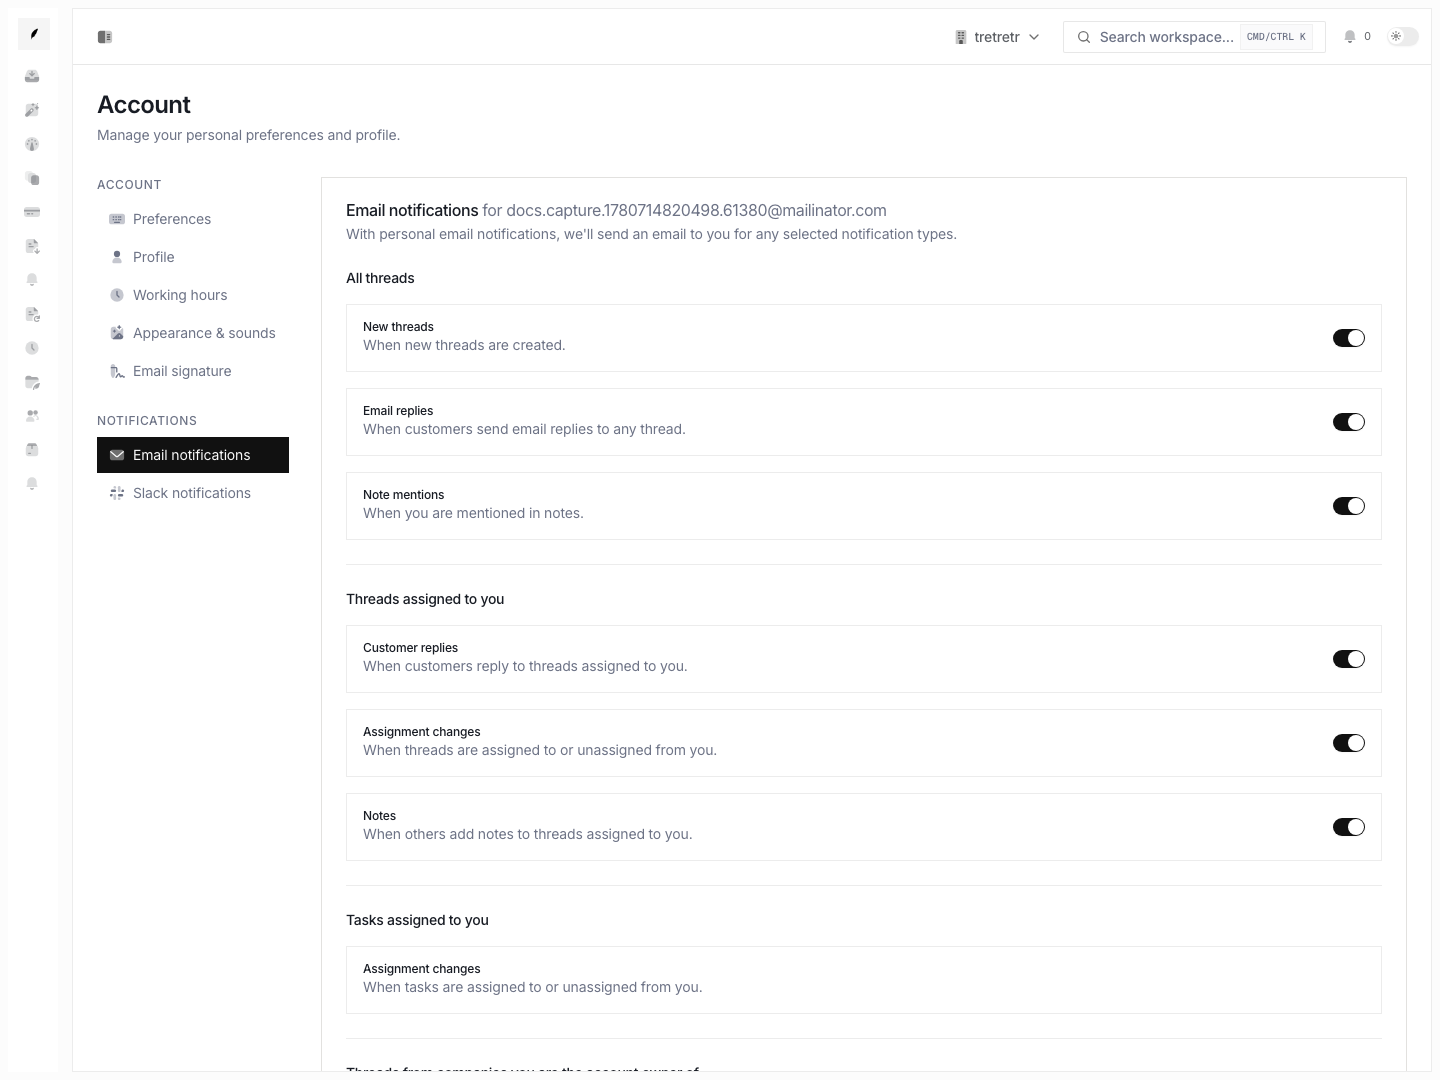Viewport: 1440px width, 1080px height.
Task: Open the gauge dashboard icon in left rail
Action: [x=32, y=144]
